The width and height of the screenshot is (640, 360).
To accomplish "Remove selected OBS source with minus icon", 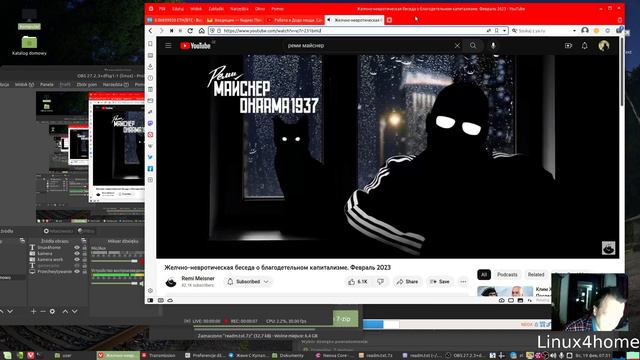I will pyautogui.click(x=42, y=311).
